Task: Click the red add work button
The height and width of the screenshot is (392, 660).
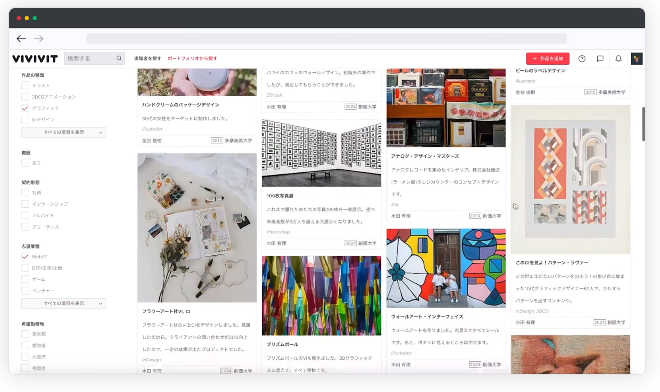Action: pos(548,59)
